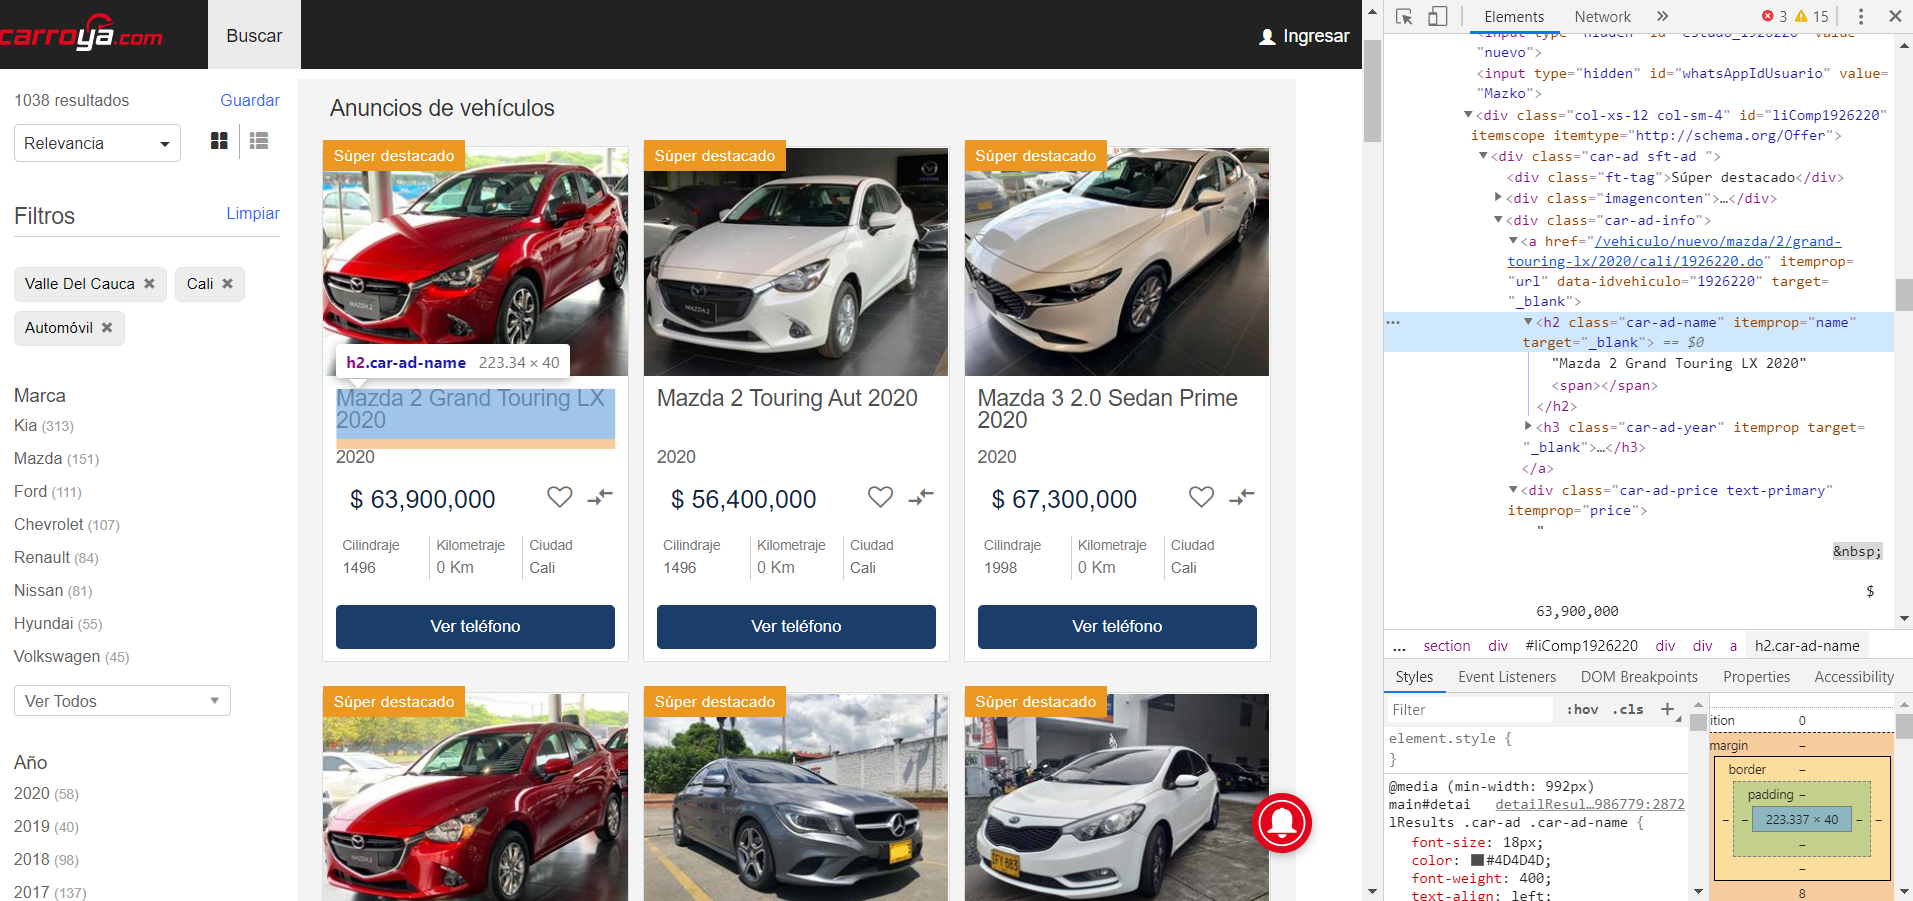
Task: Expand the imagenconten div node
Action: pyautogui.click(x=1498, y=198)
